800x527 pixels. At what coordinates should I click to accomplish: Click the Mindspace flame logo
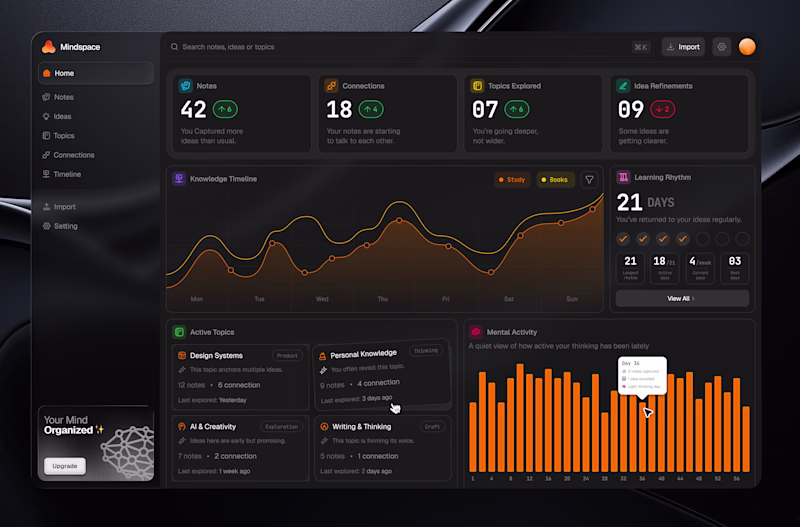(48, 47)
